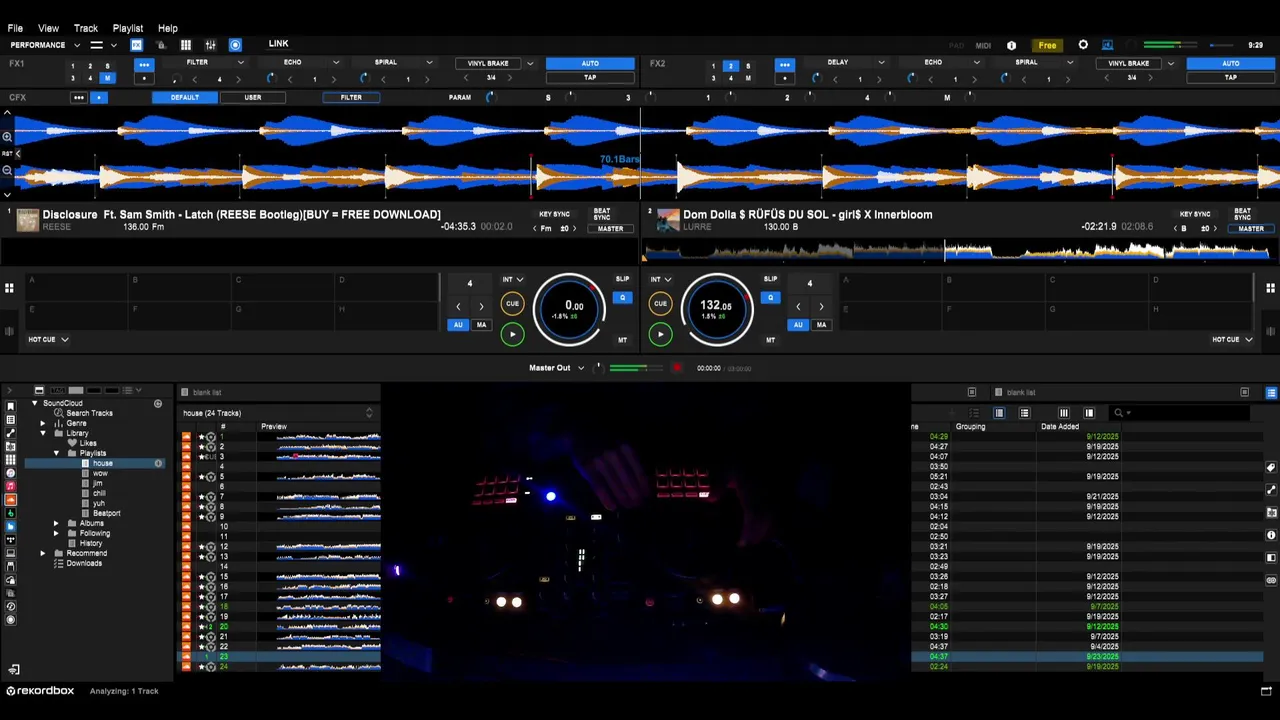Zoom in the waveform with magnifier plus
Image resolution: width=1280 pixels, height=720 pixels.
pyautogui.click(x=7, y=137)
